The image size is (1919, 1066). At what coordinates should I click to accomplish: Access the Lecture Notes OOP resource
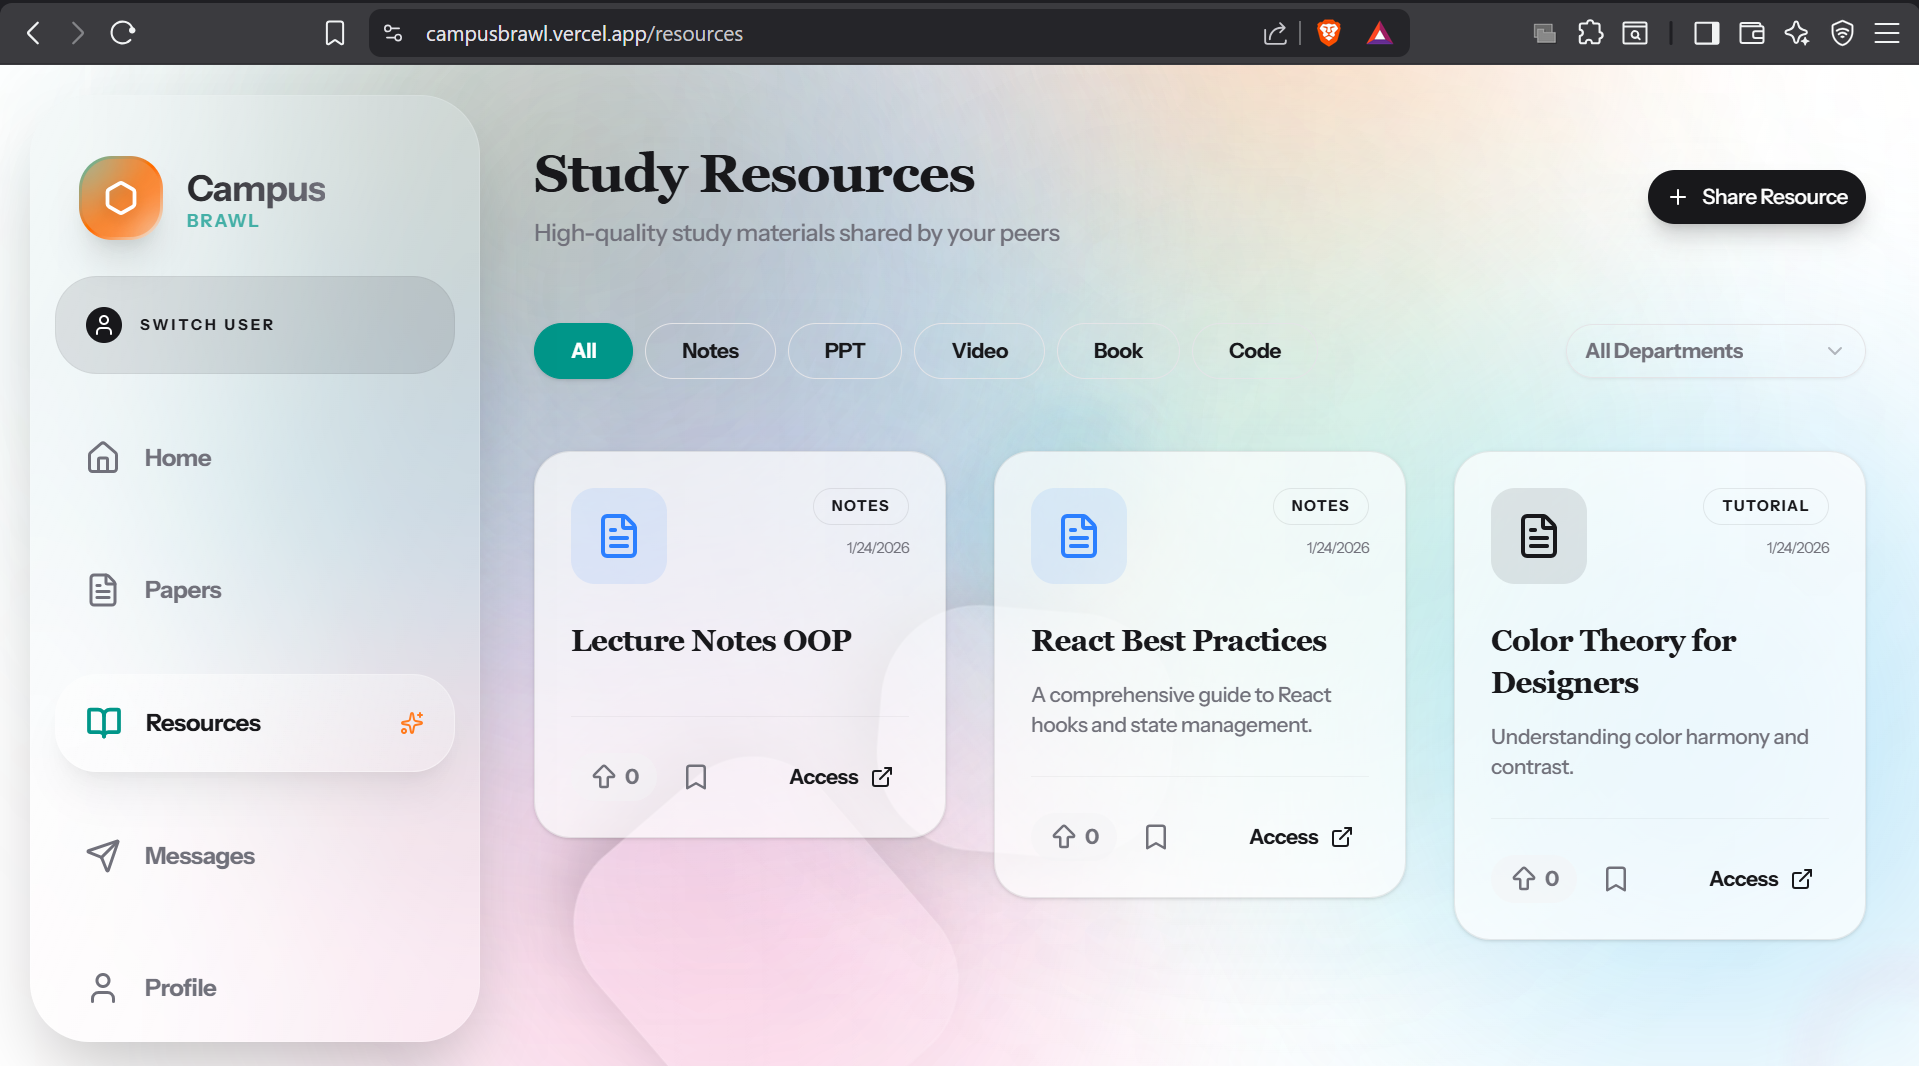[840, 777]
